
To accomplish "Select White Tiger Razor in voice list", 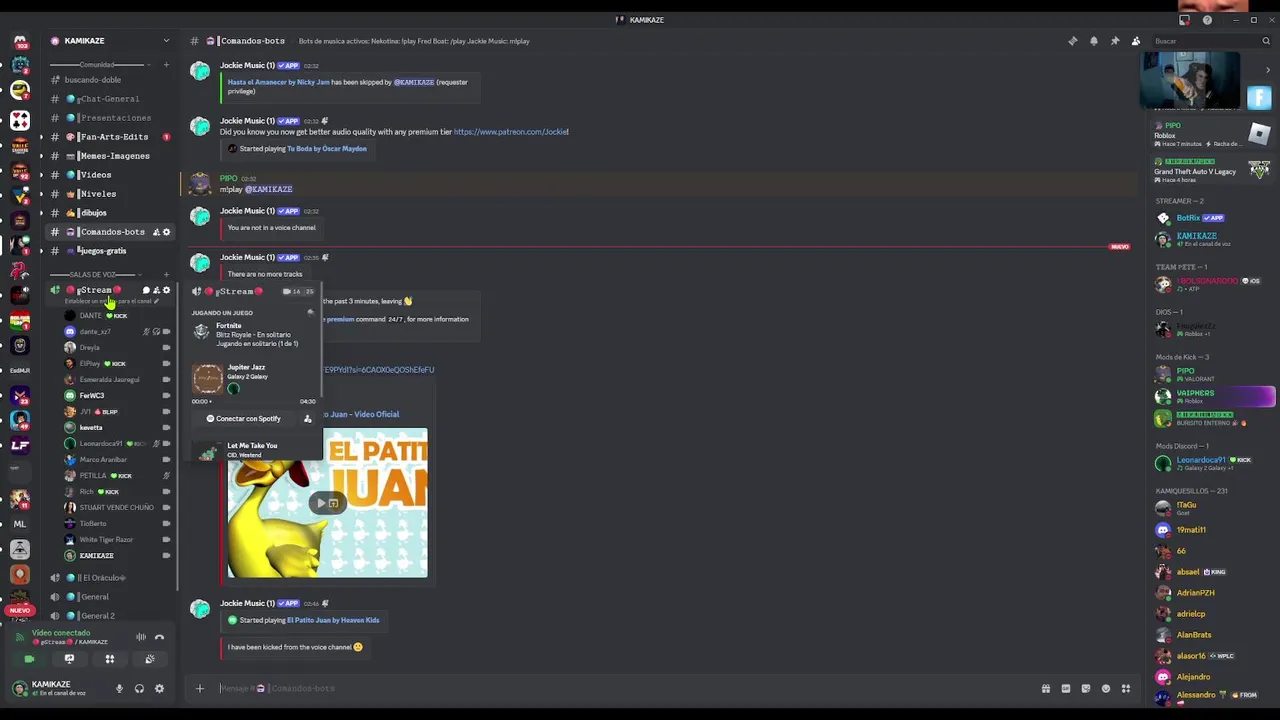I will [117, 540].
